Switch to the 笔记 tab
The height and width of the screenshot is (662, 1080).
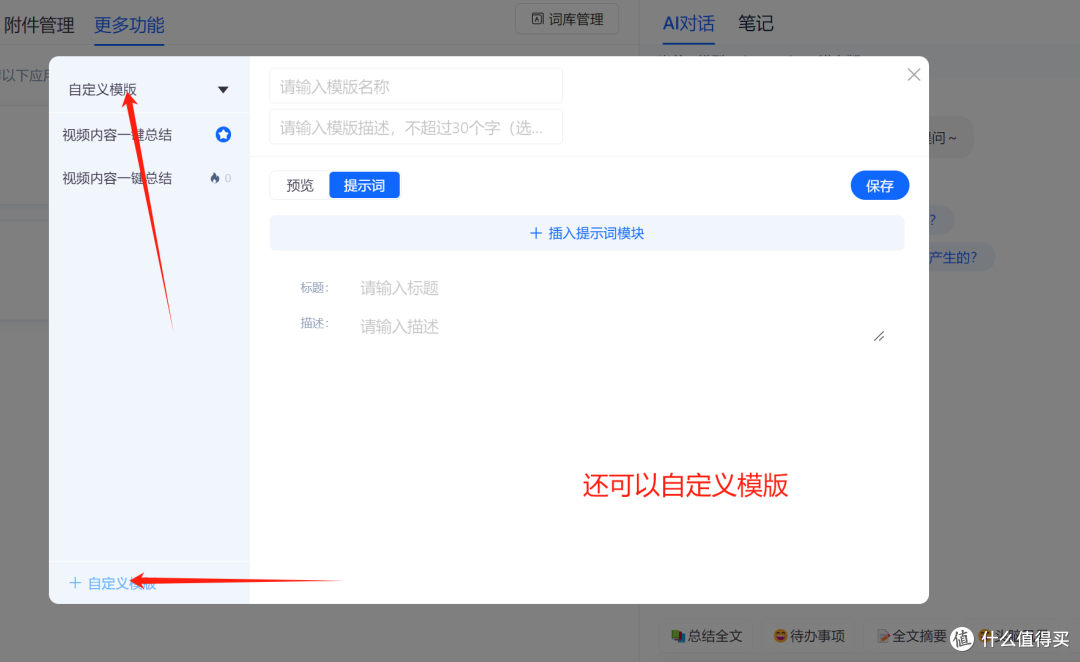[756, 23]
